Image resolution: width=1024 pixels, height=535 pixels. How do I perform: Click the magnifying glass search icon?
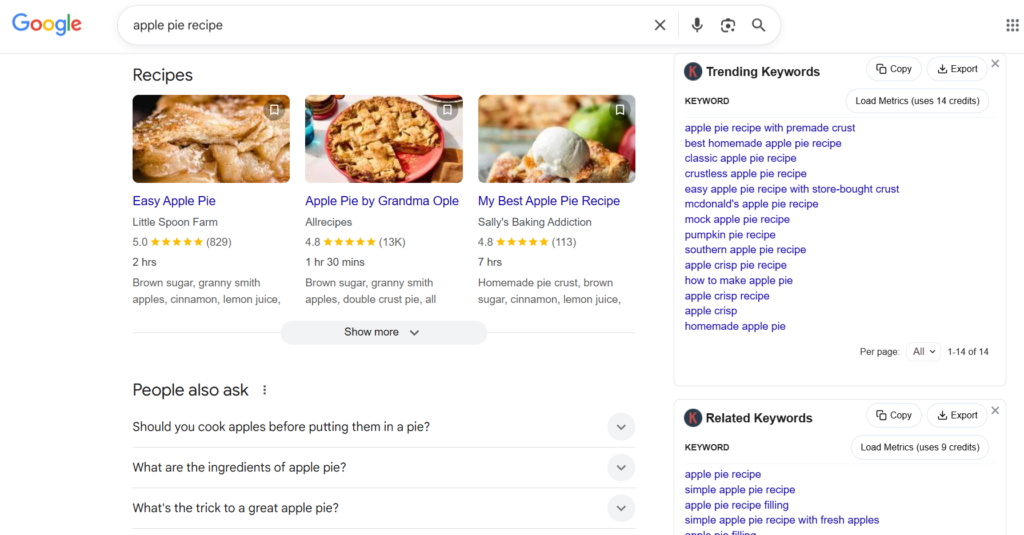(x=759, y=25)
